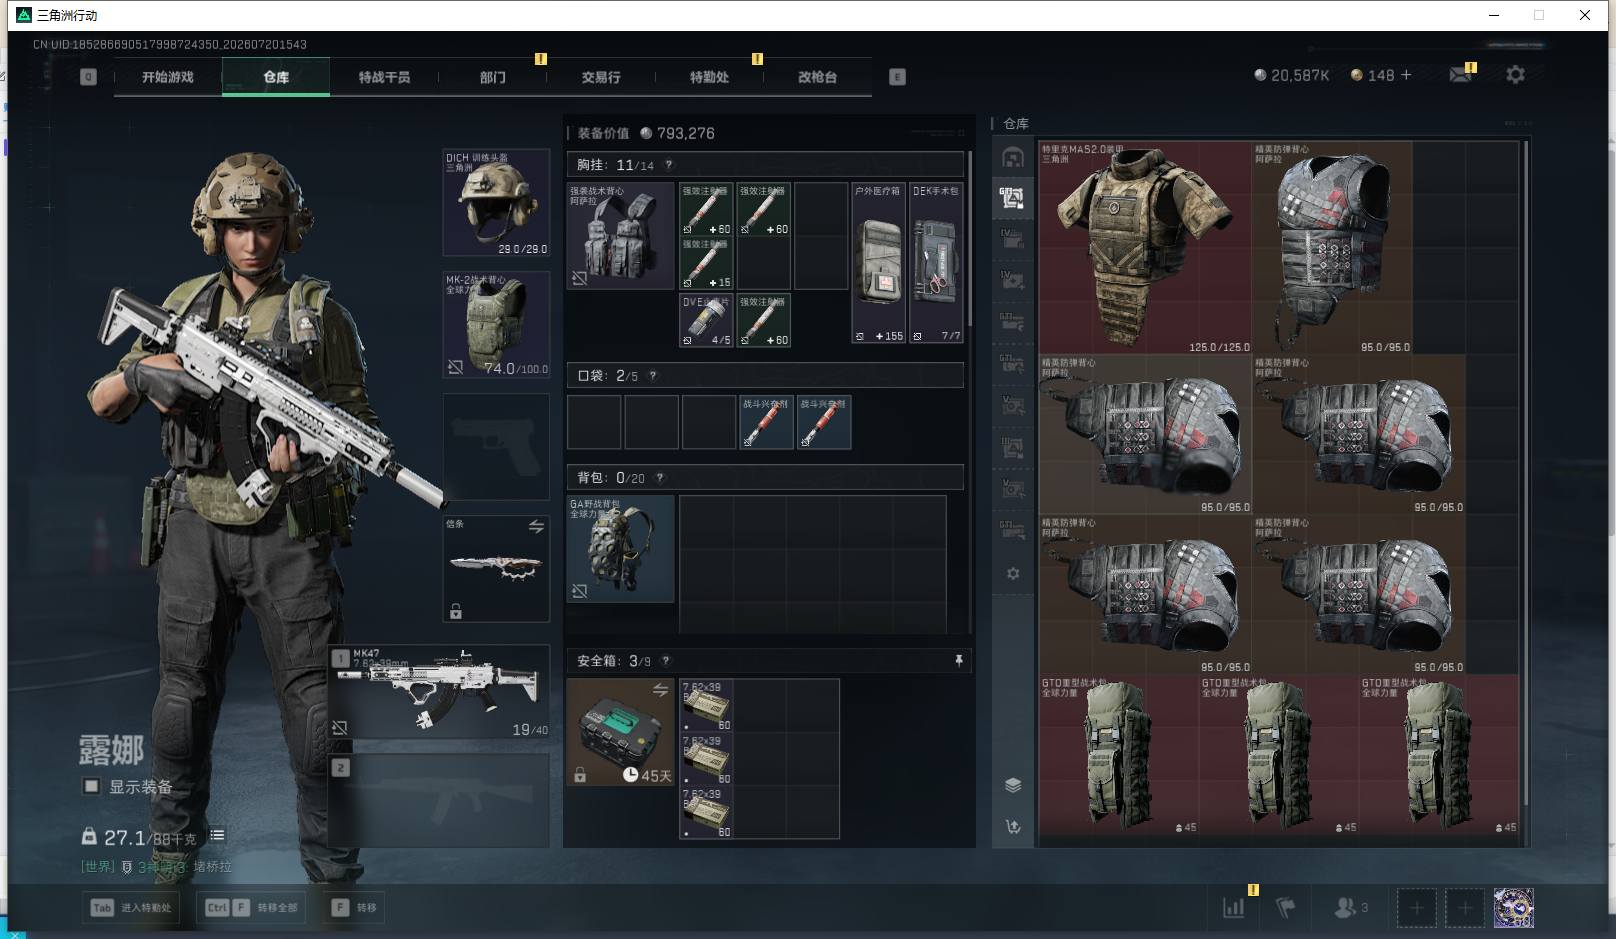Select the highlighted GTI stash container
The image size is (1616, 939).
pyautogui.click(x=1013, y=197)
